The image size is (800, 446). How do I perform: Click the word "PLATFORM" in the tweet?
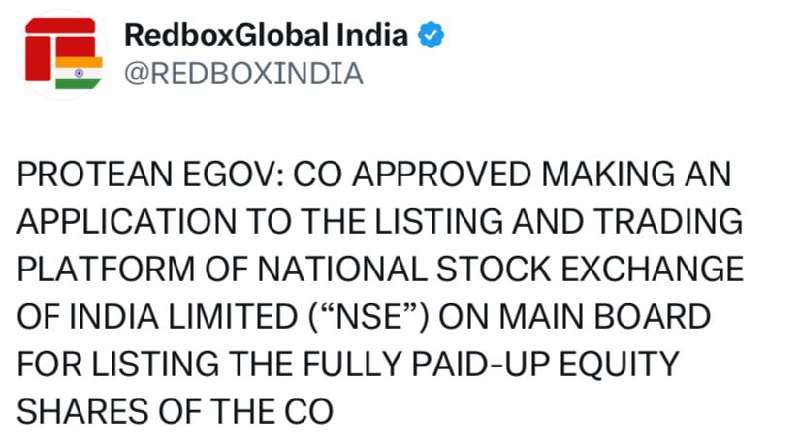pos(106,269)
